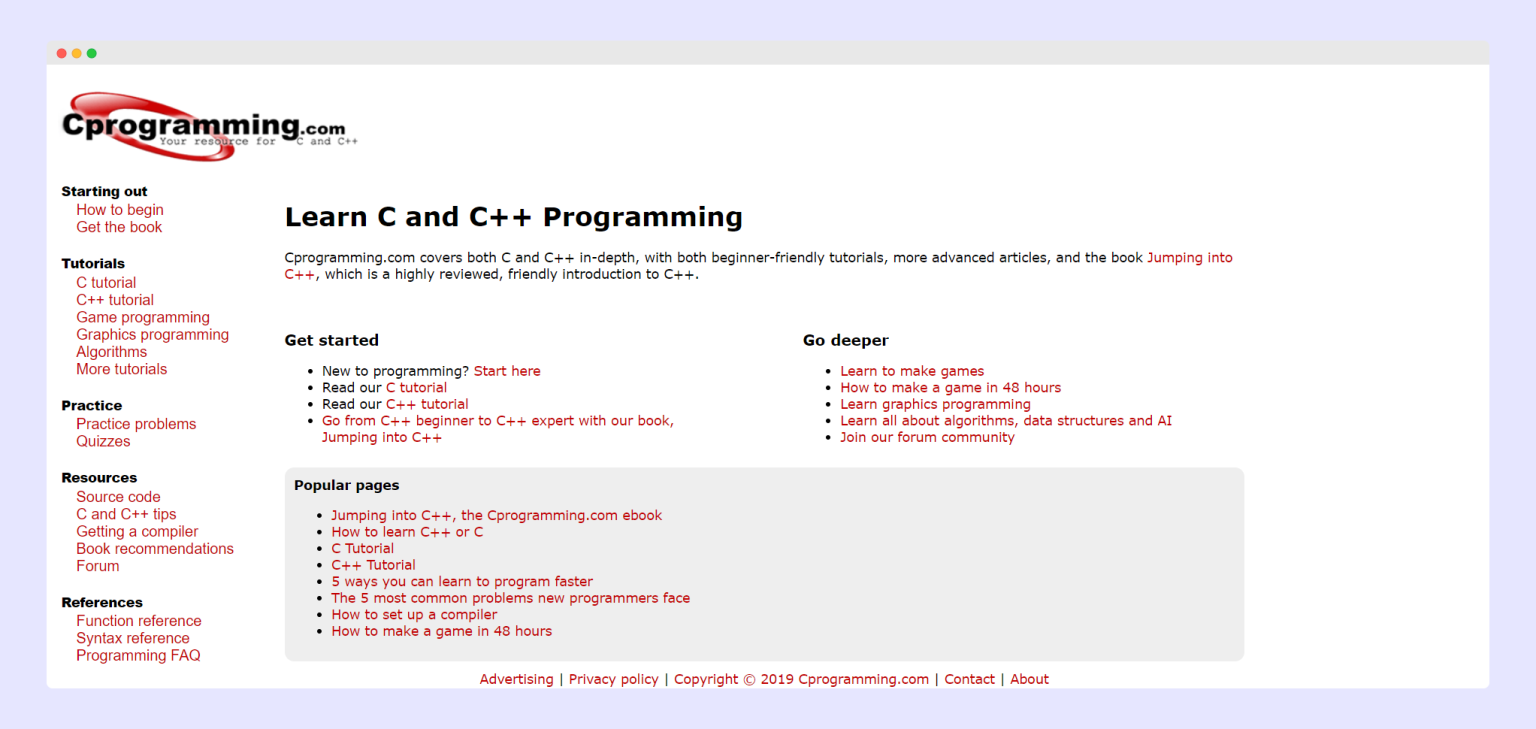The width and height of the screenshot is (1536, 729).
Task: Click the Cprogramming.com logo
Action: pyautogui.click(x=205, y=127)
